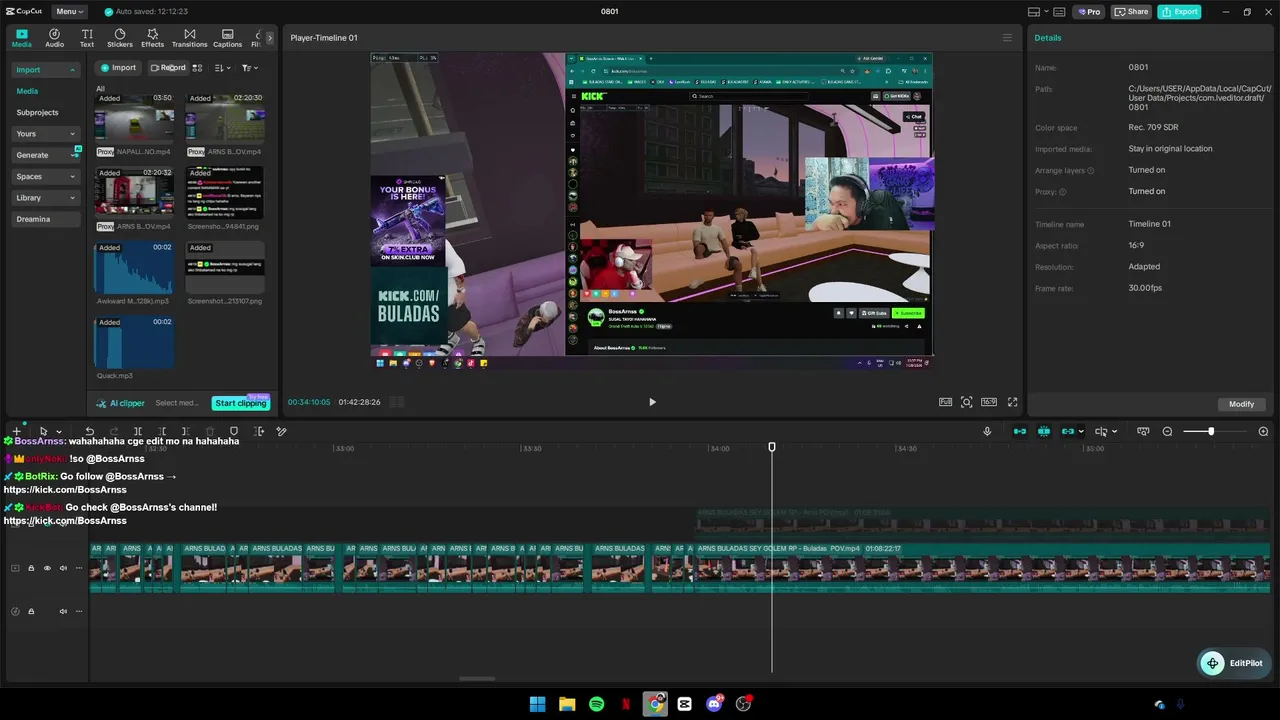Expand the Yours section
Image resolution: width=1280 pixels, height=720 pixels.
pos(46,134)
